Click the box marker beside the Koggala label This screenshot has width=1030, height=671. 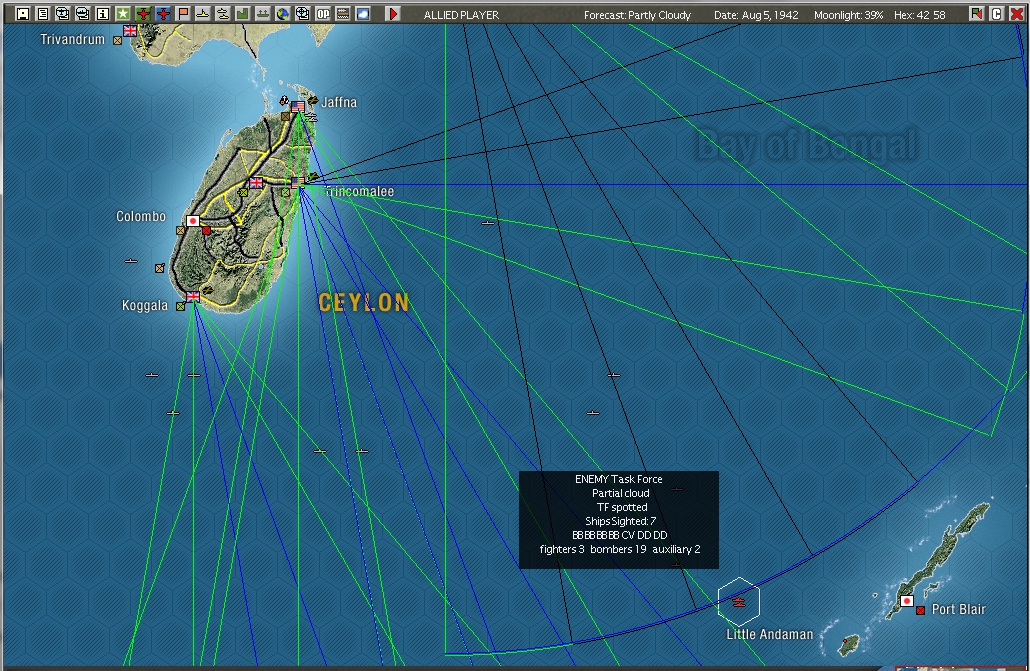click(x=181, y=306)
